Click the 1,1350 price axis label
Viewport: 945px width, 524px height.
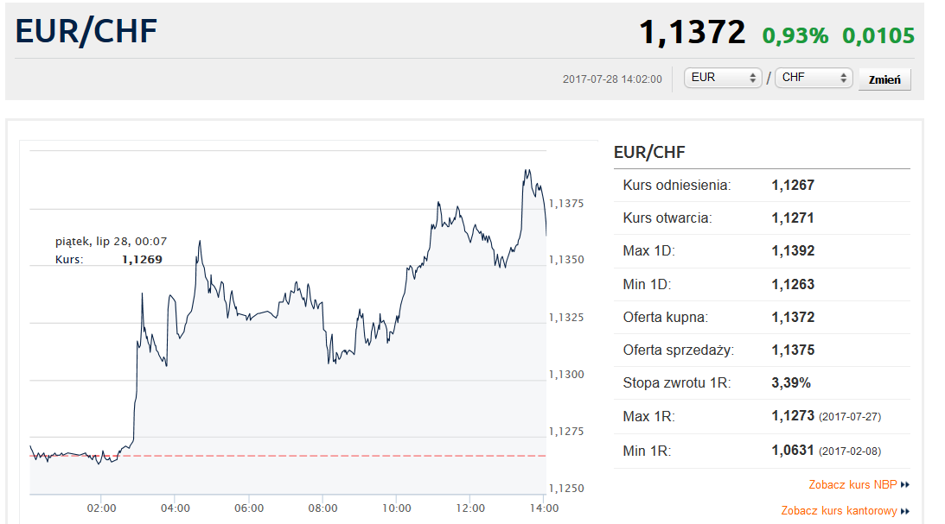(x=567, y=260)
